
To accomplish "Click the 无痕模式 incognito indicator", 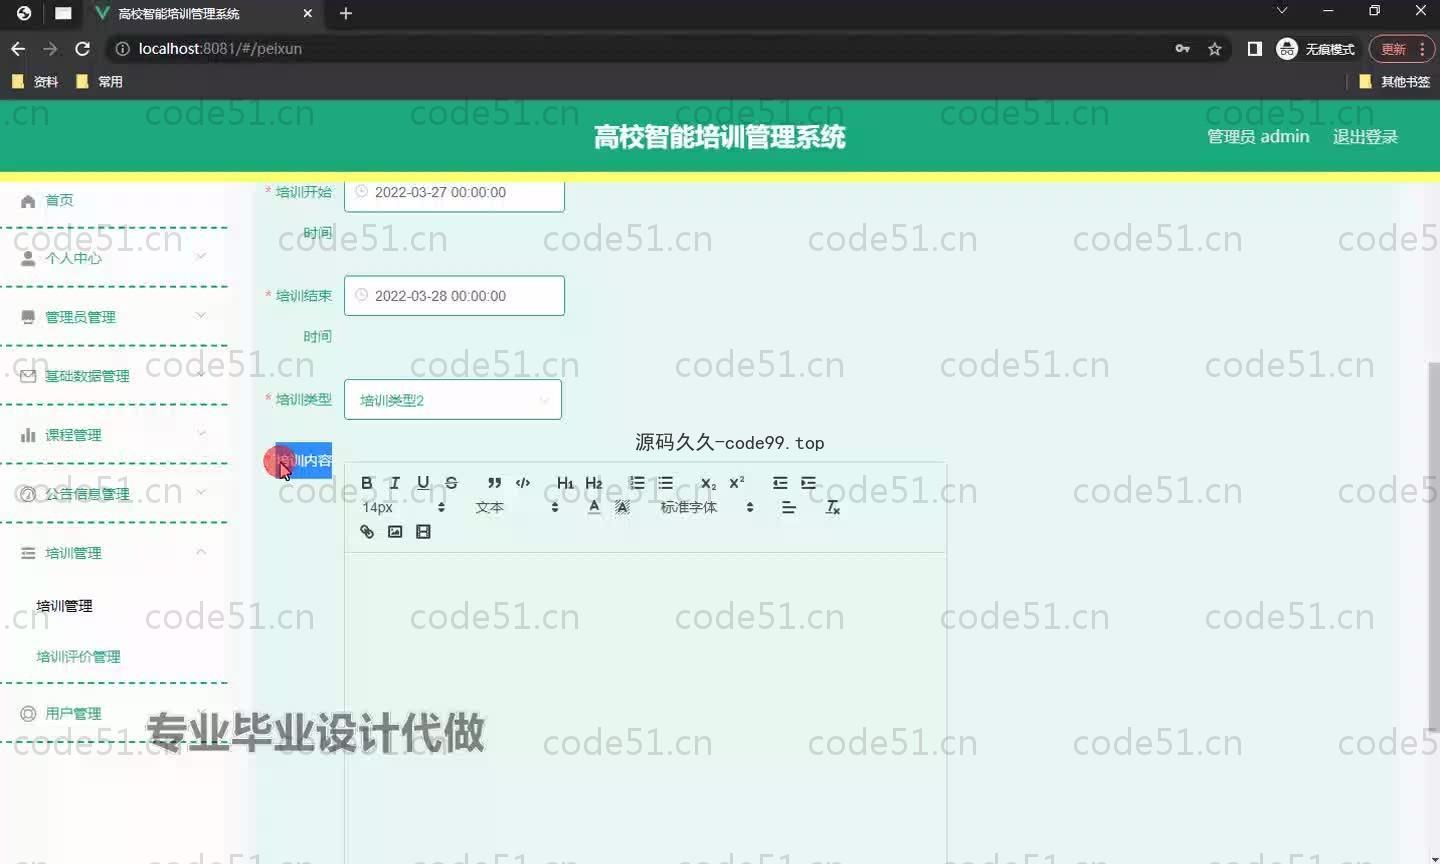I will click(1317, 49).
